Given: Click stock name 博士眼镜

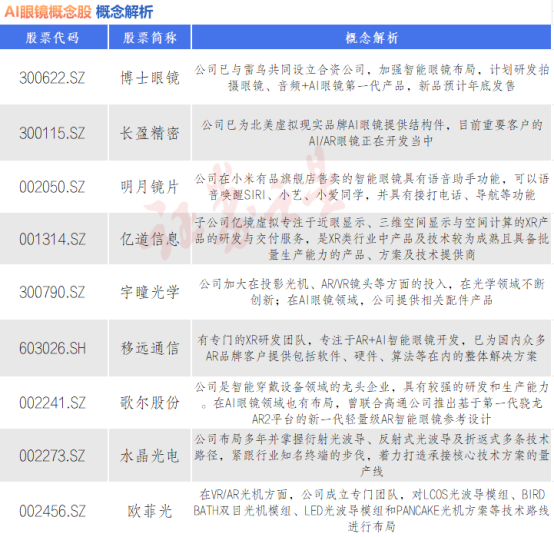Looking at the screenshot, I should [x=150, y=78].
